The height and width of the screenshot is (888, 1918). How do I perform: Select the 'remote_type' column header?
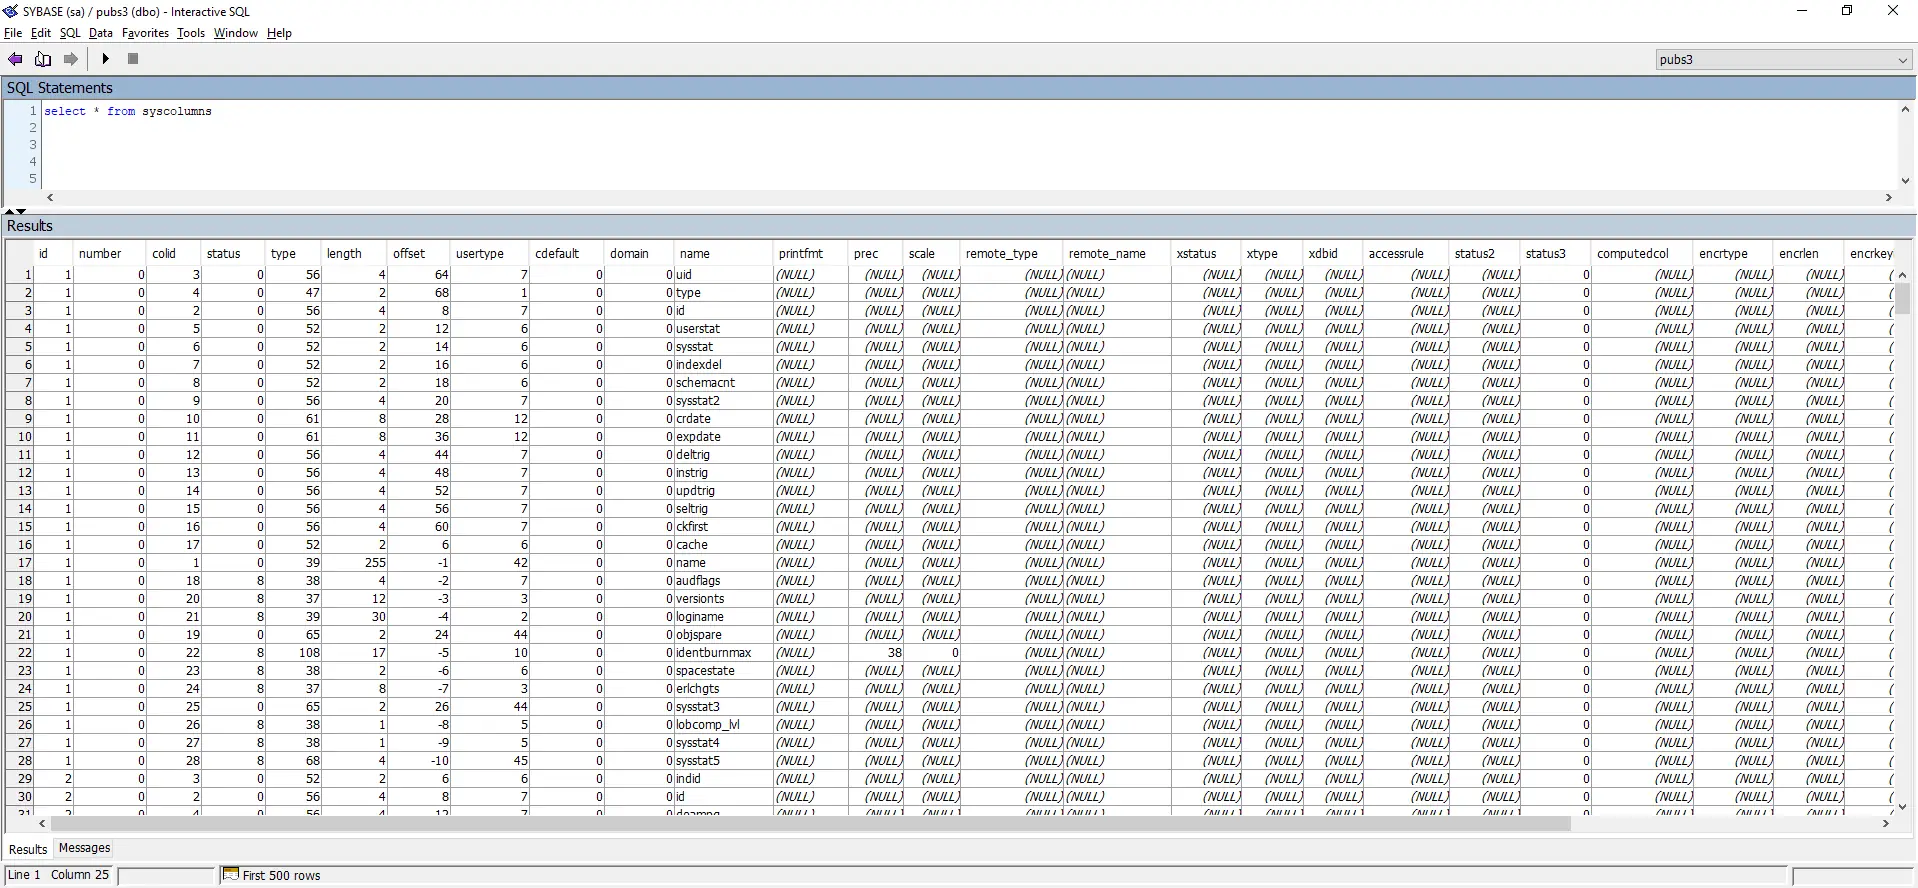(1013, 254)
